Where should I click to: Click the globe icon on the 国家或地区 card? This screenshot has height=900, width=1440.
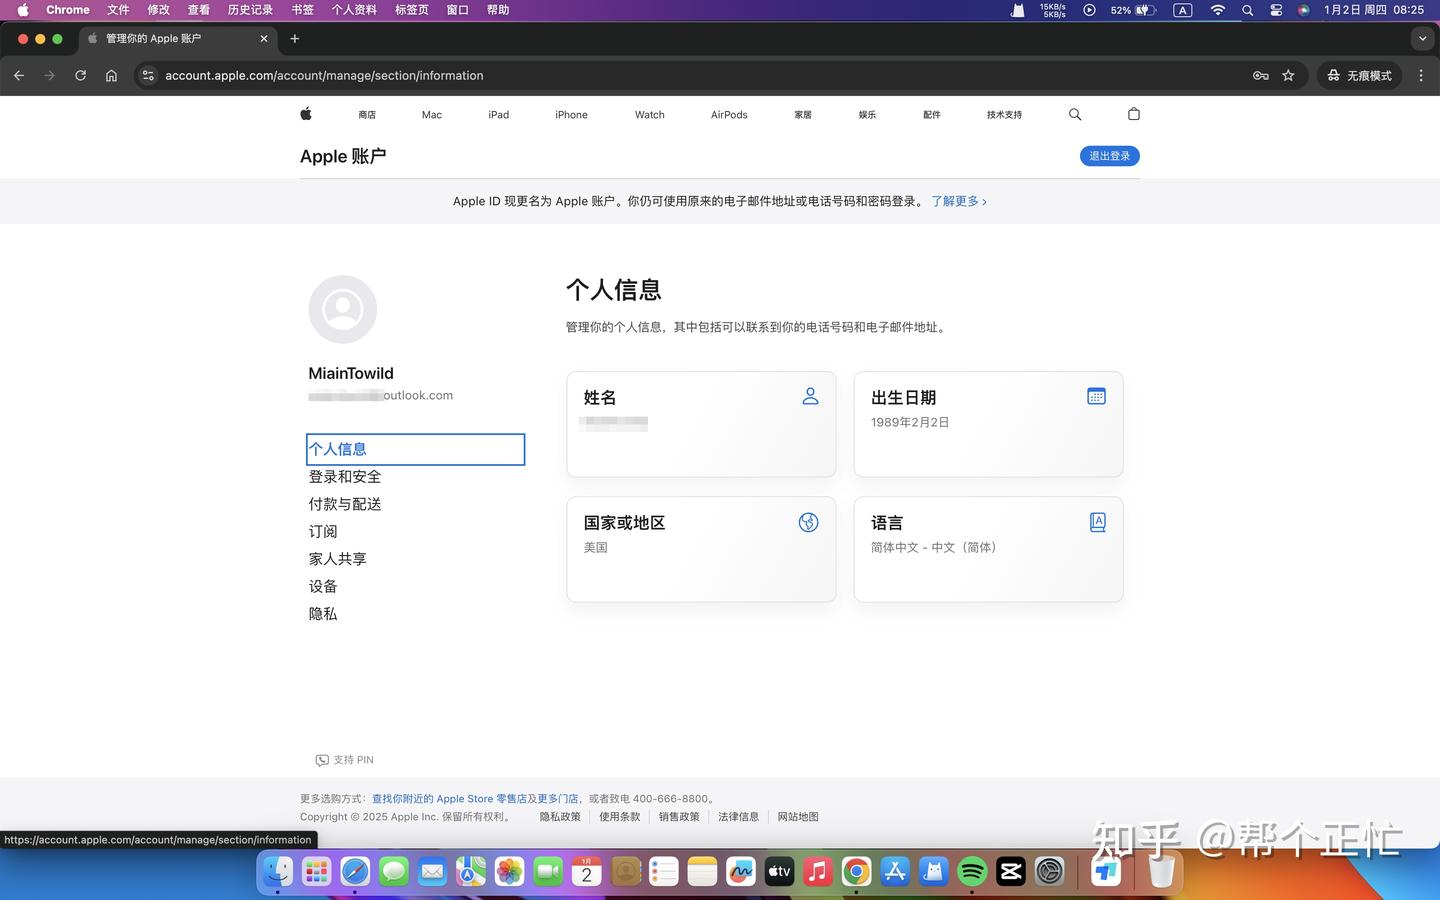(x=808, y=521)
